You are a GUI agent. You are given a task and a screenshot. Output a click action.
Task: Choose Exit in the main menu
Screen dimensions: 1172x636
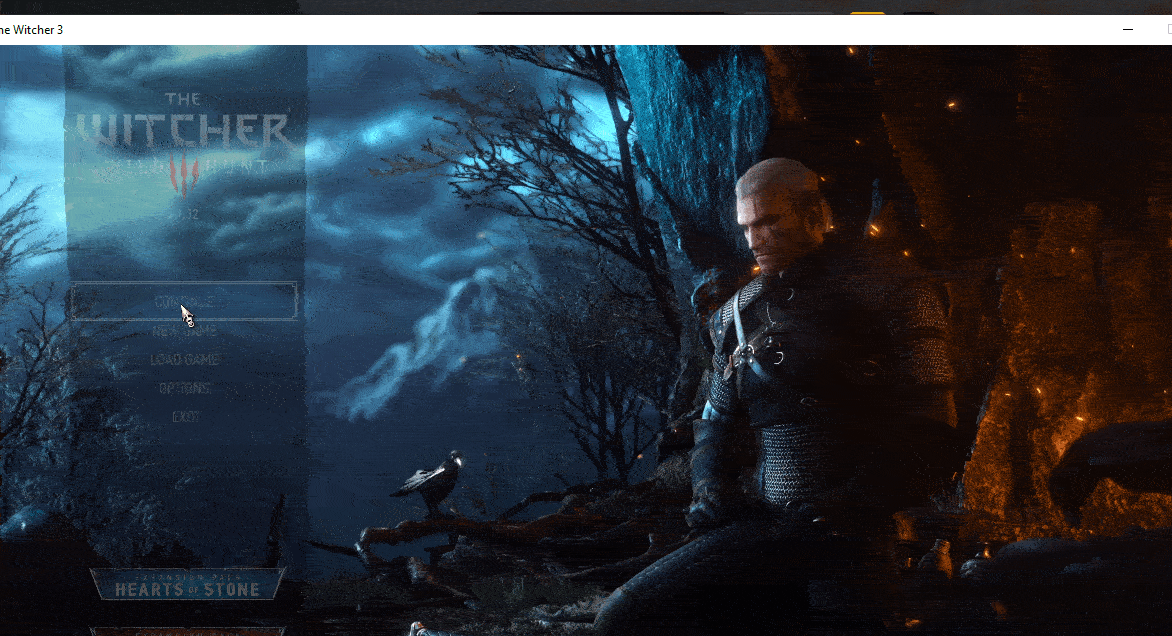pos(185,416)
